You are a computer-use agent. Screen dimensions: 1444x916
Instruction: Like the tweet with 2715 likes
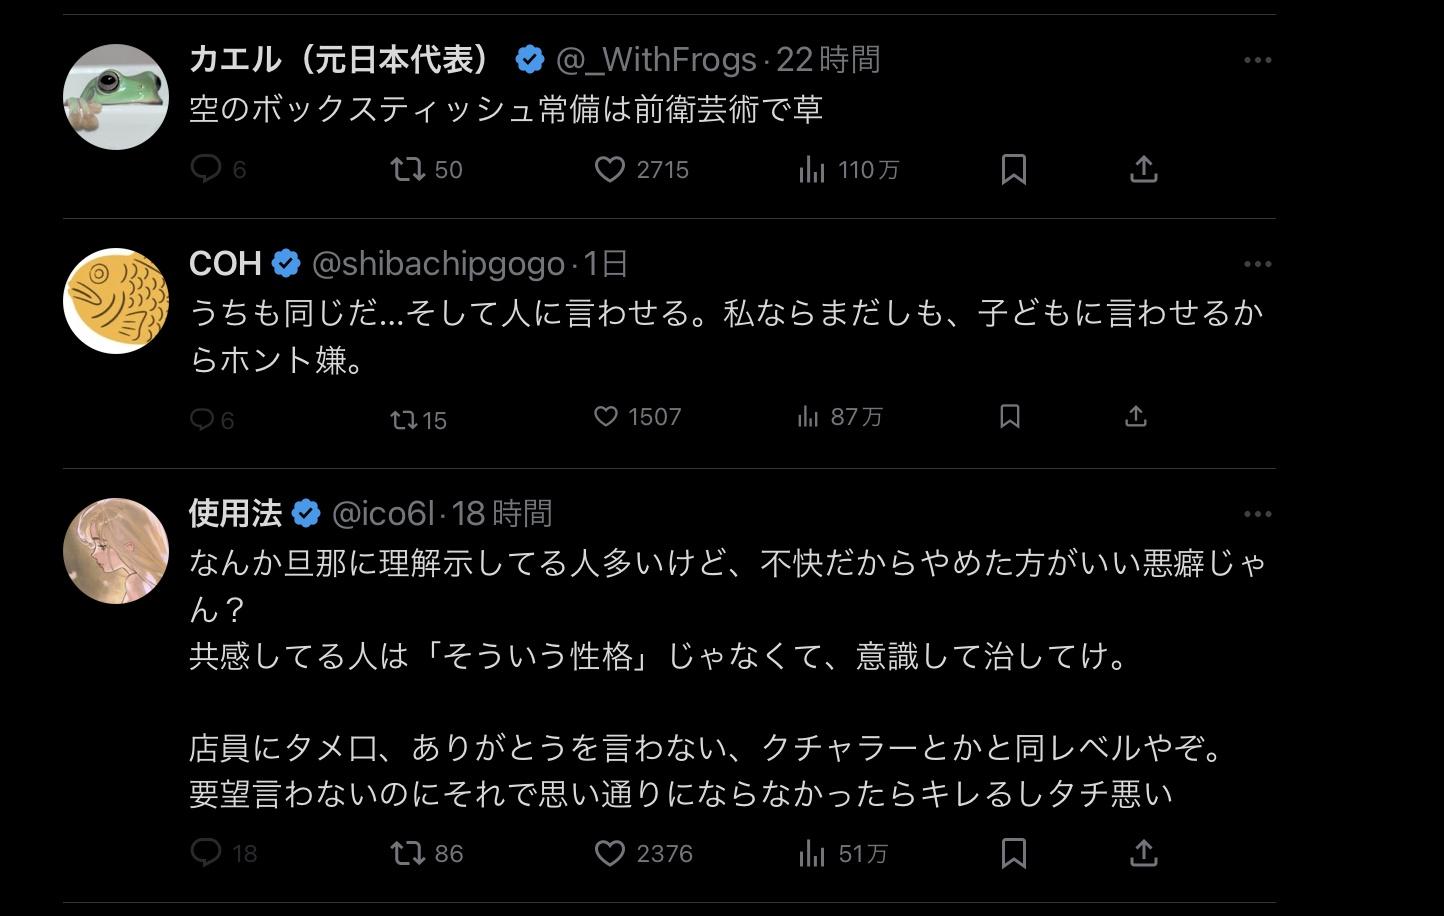610,169
